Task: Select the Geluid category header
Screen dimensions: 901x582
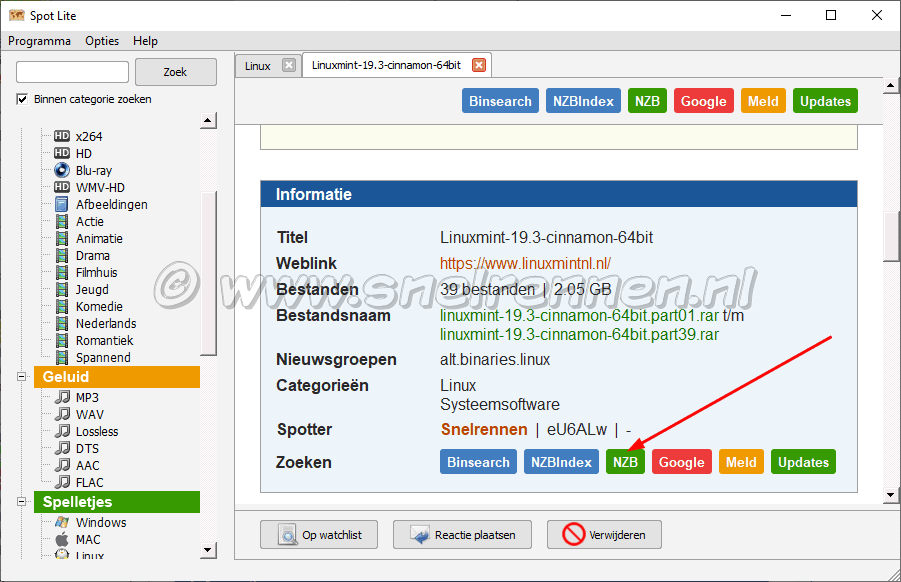Action: coord(117,377)
